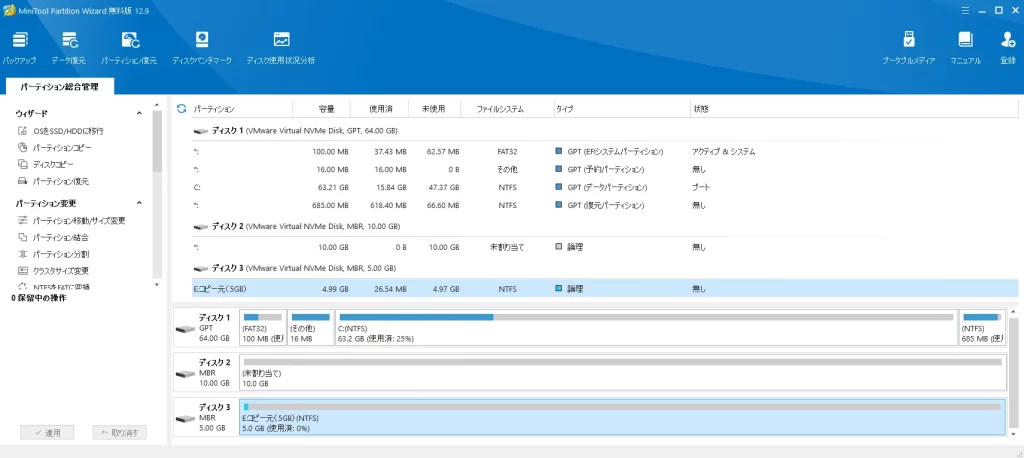Select ディスクコピー in the wizard list
This screenshot has width=1024, height=458.
[53, 164]
